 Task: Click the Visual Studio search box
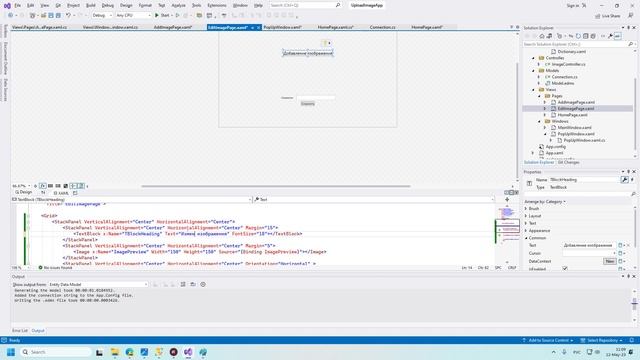pos(305,5)
